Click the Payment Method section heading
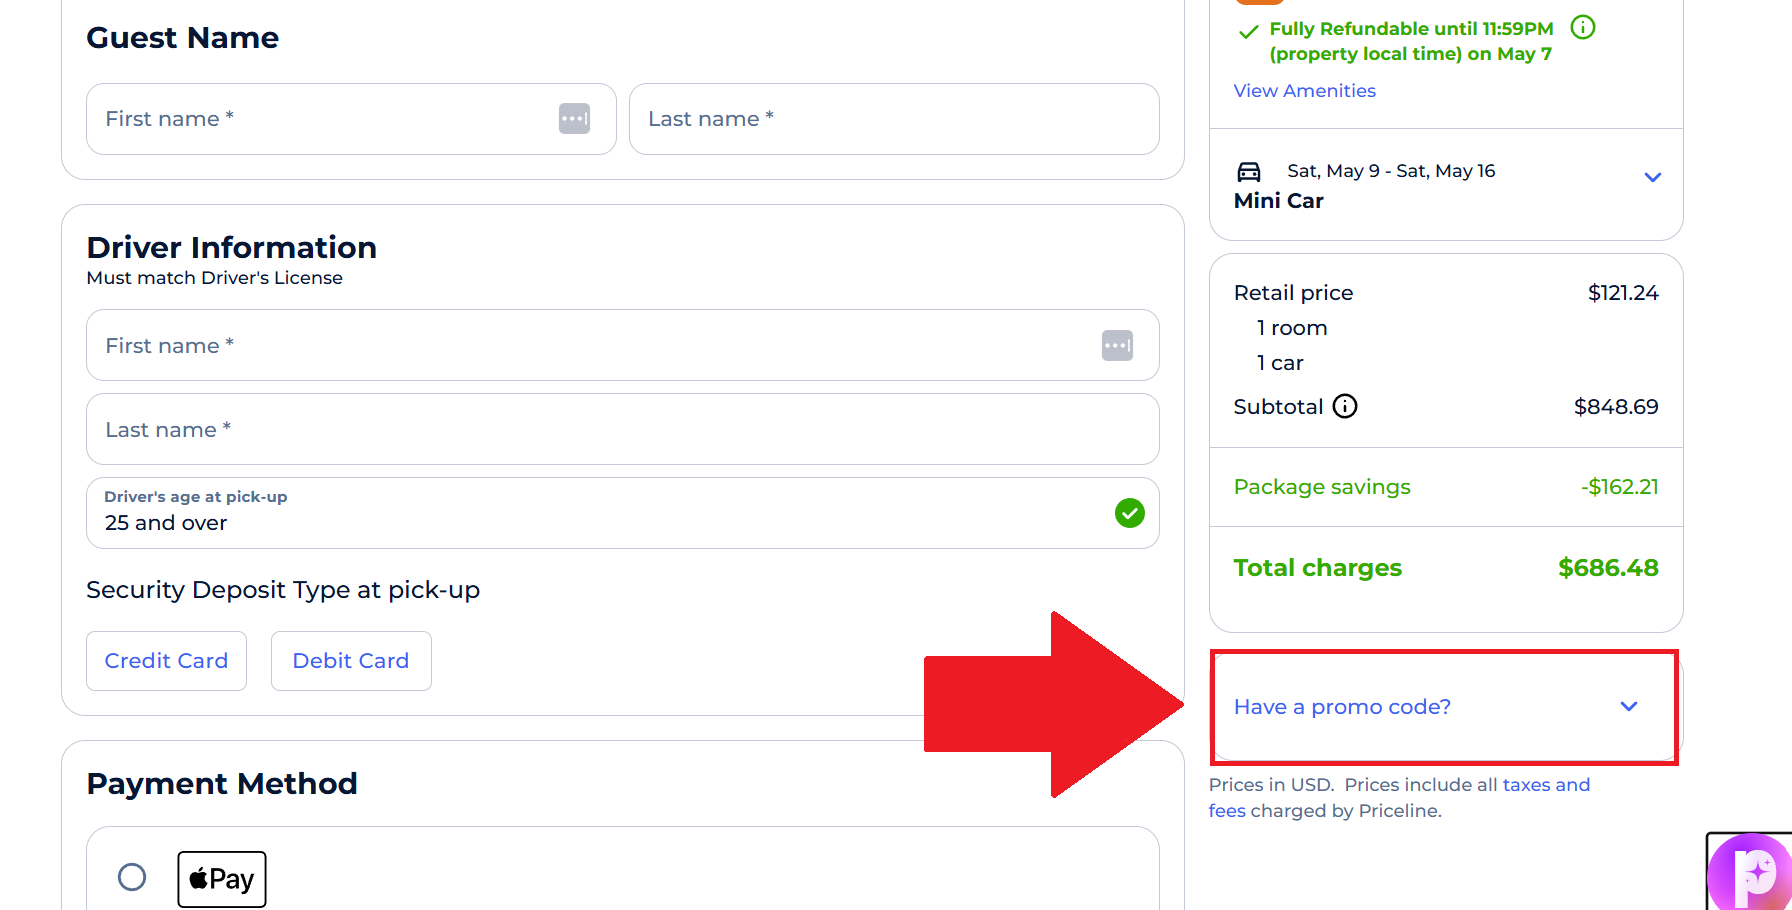Viewport: 1792px width, 910px height. tap(222, 783)
